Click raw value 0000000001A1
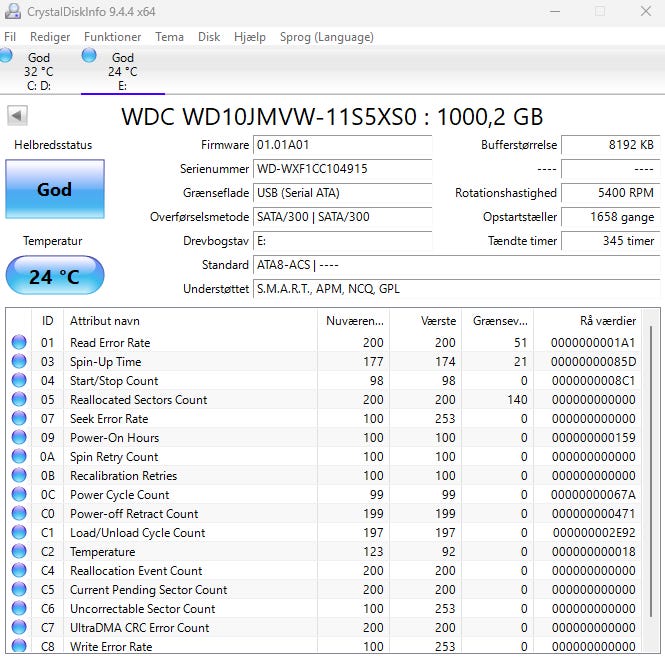 pyautogui.click(x=593, y=343)
